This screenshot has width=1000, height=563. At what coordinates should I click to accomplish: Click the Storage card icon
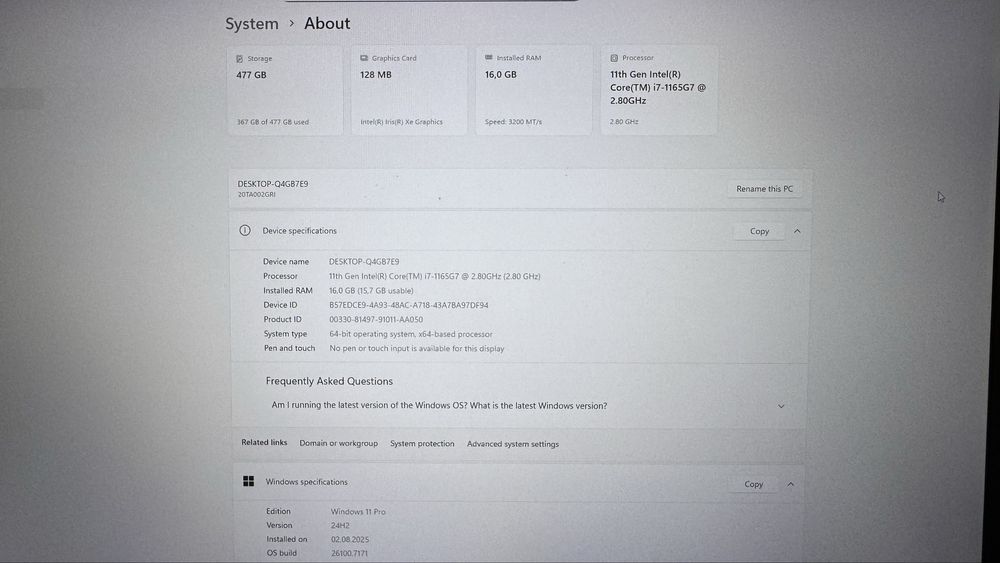[x=239, y=59]
